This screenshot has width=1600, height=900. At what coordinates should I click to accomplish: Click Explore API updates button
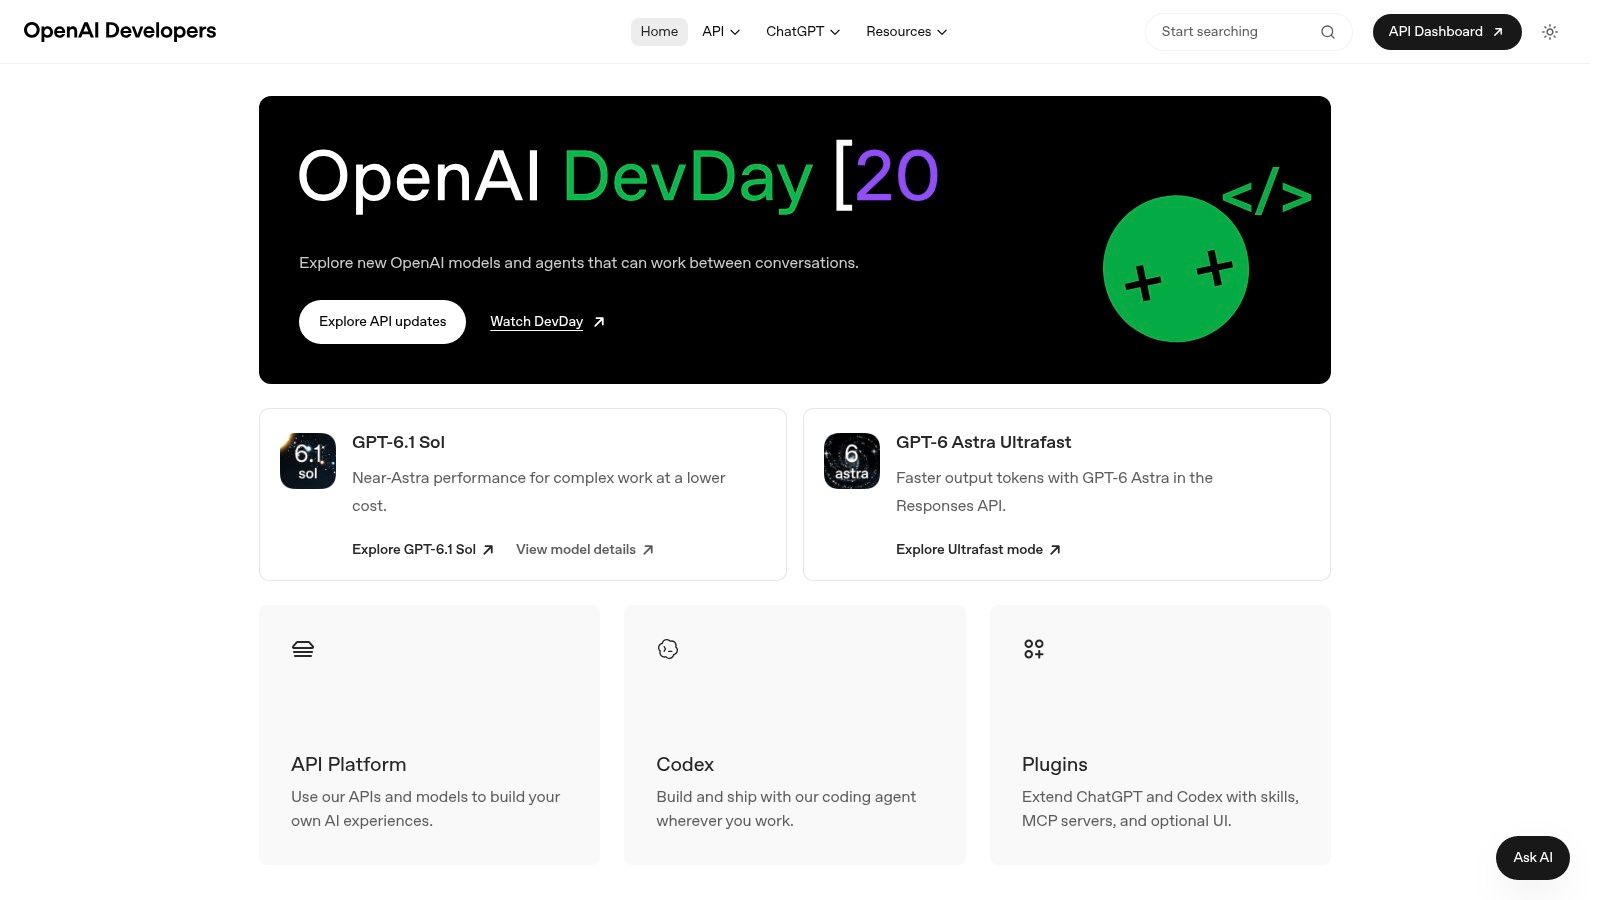pos(382,322)
